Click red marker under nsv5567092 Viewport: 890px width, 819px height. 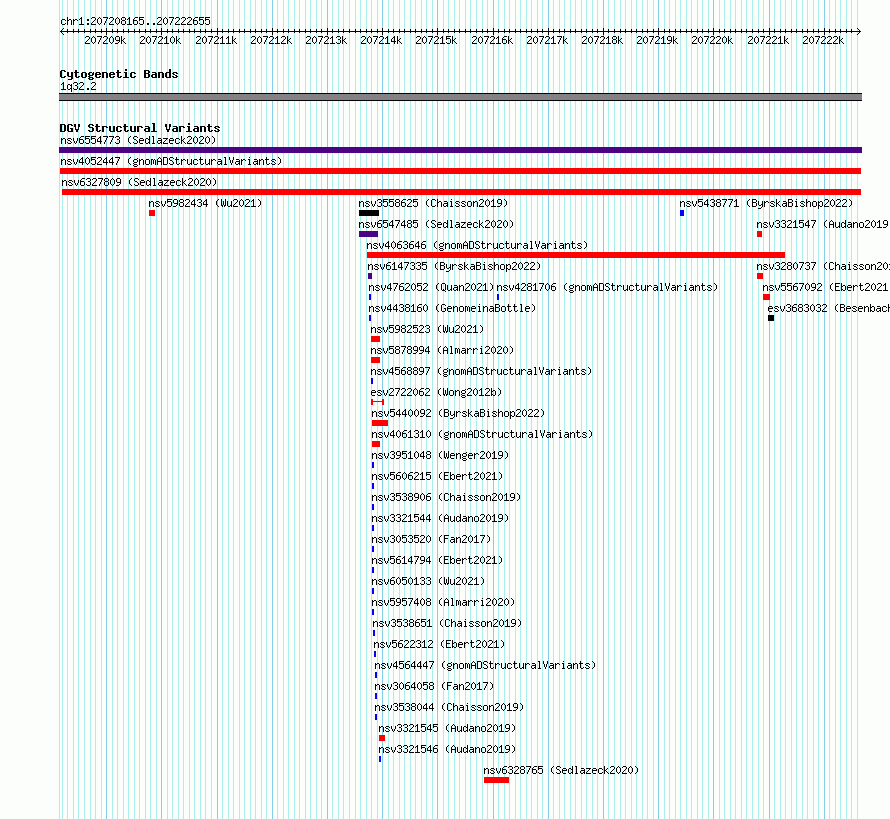[x=766, y=297]
